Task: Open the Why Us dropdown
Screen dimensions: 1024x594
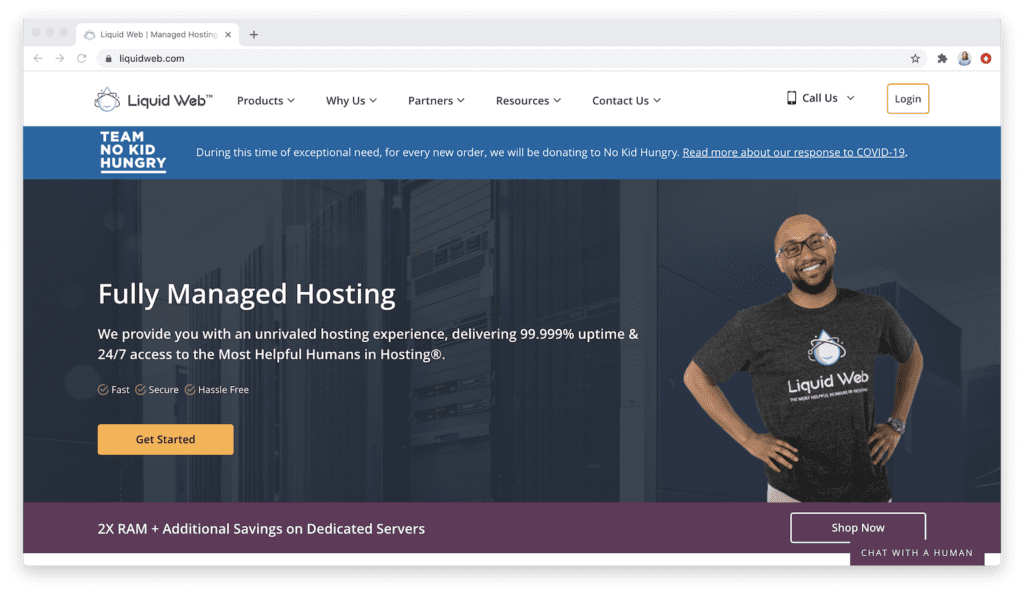Action: click(x=351, y=101)
